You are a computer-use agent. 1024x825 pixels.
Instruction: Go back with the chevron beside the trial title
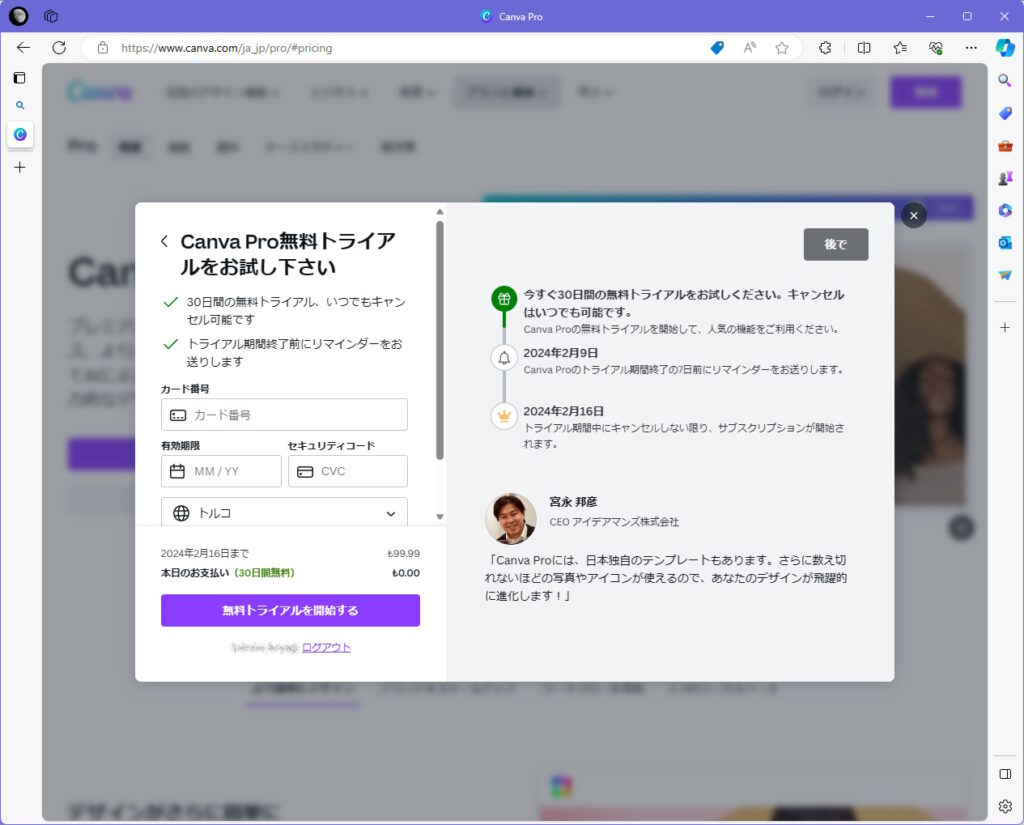click(165, 241)
